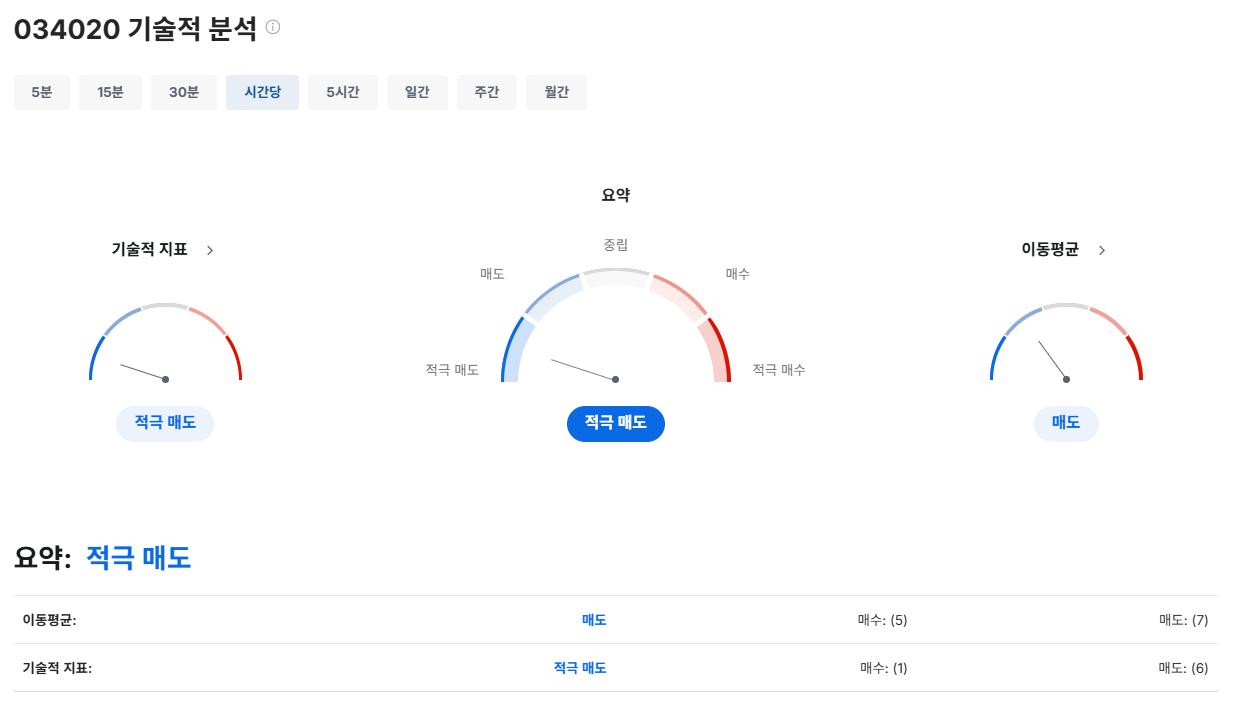Open the 적극 매도 summary link
Screen dimensions: 1236x714
(x=140, y=557)
